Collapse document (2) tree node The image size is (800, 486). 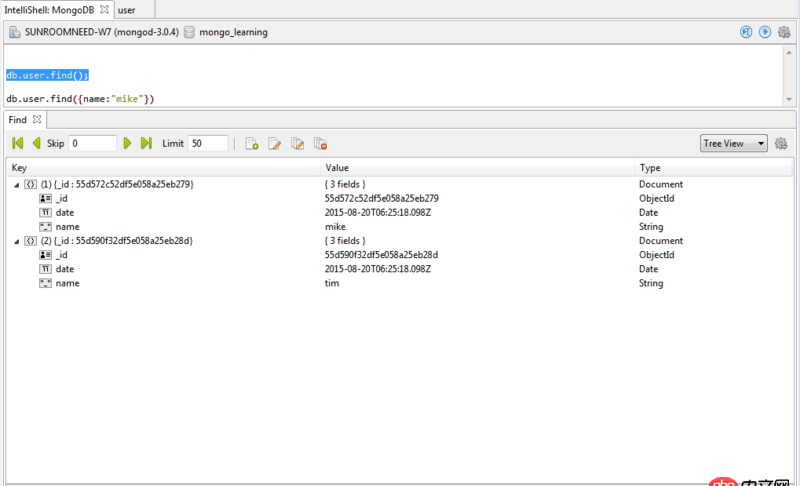point(16,241)
